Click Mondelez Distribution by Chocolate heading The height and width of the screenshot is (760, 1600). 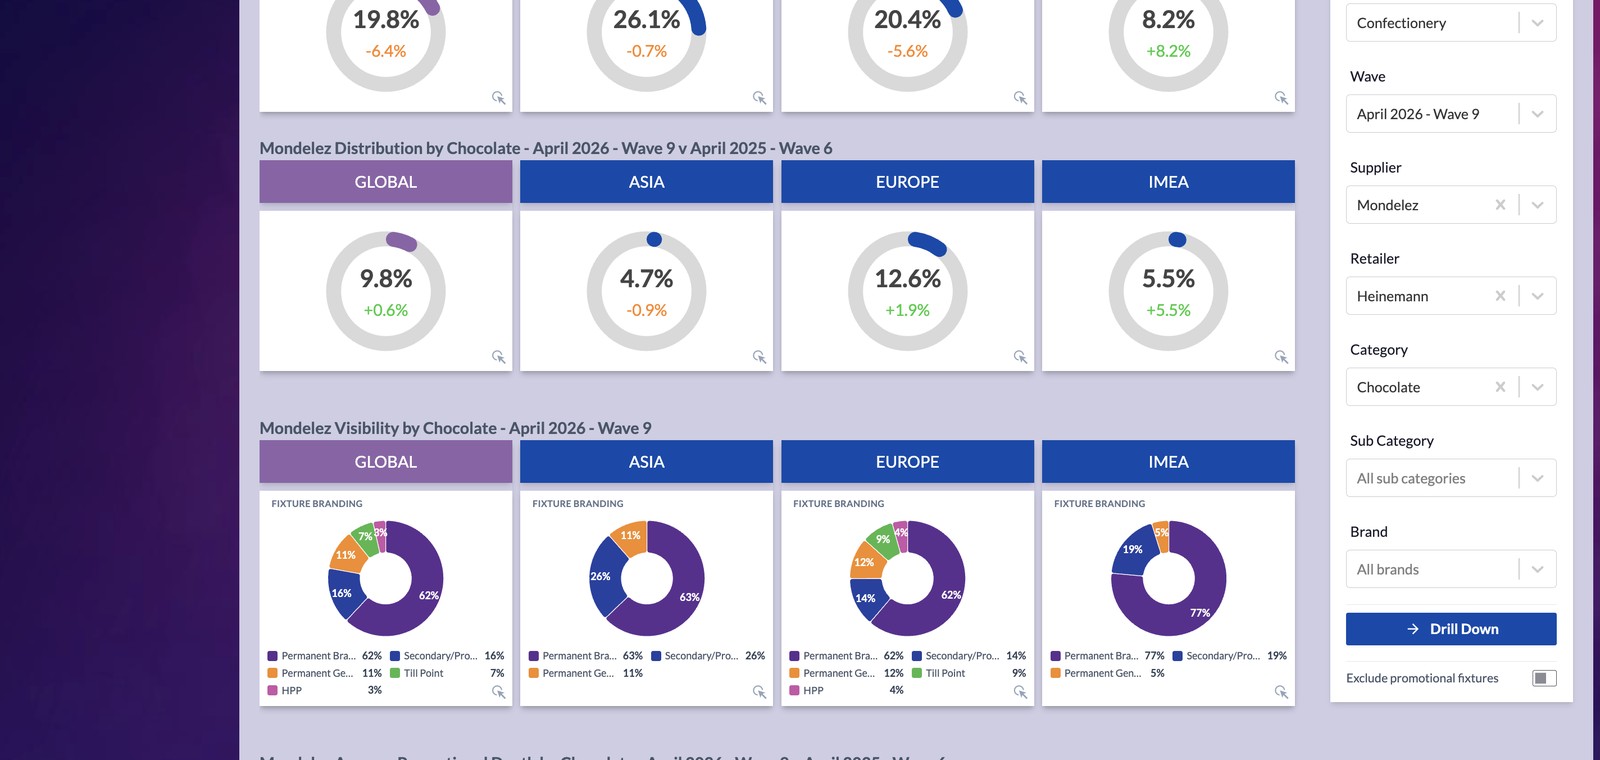546,148
